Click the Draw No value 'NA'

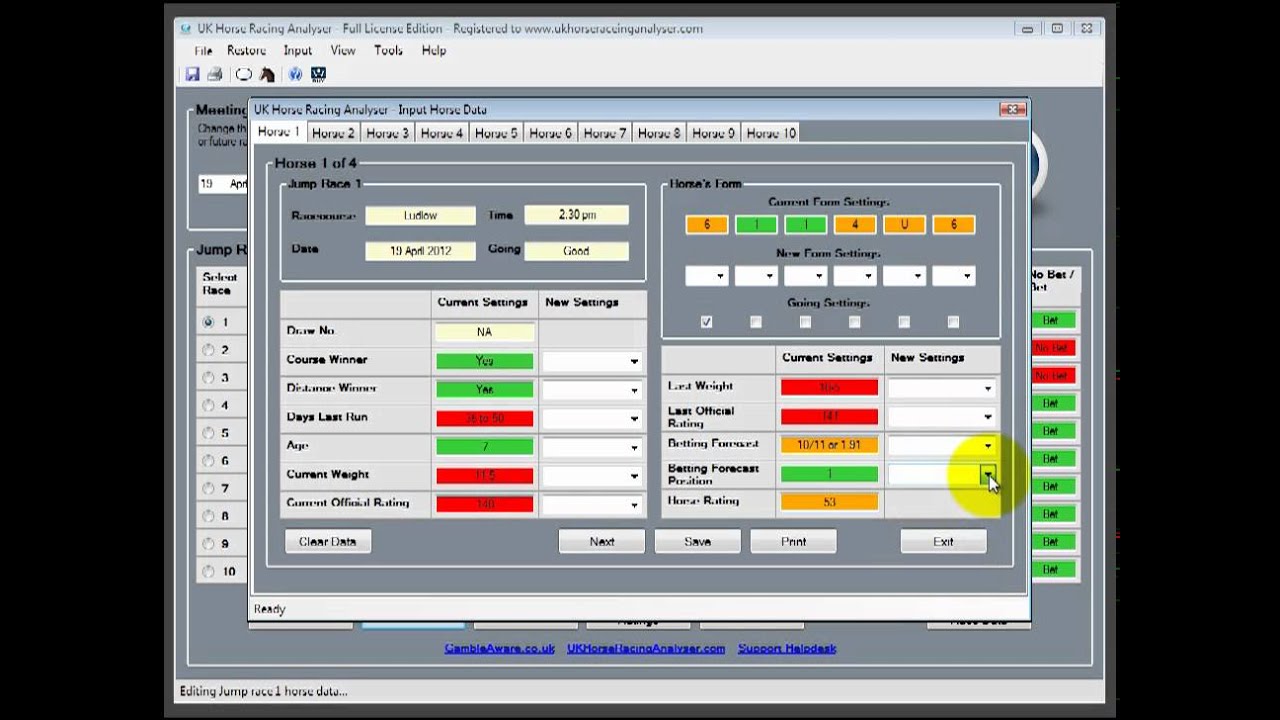pyautogui.click(x=484, y=332)
